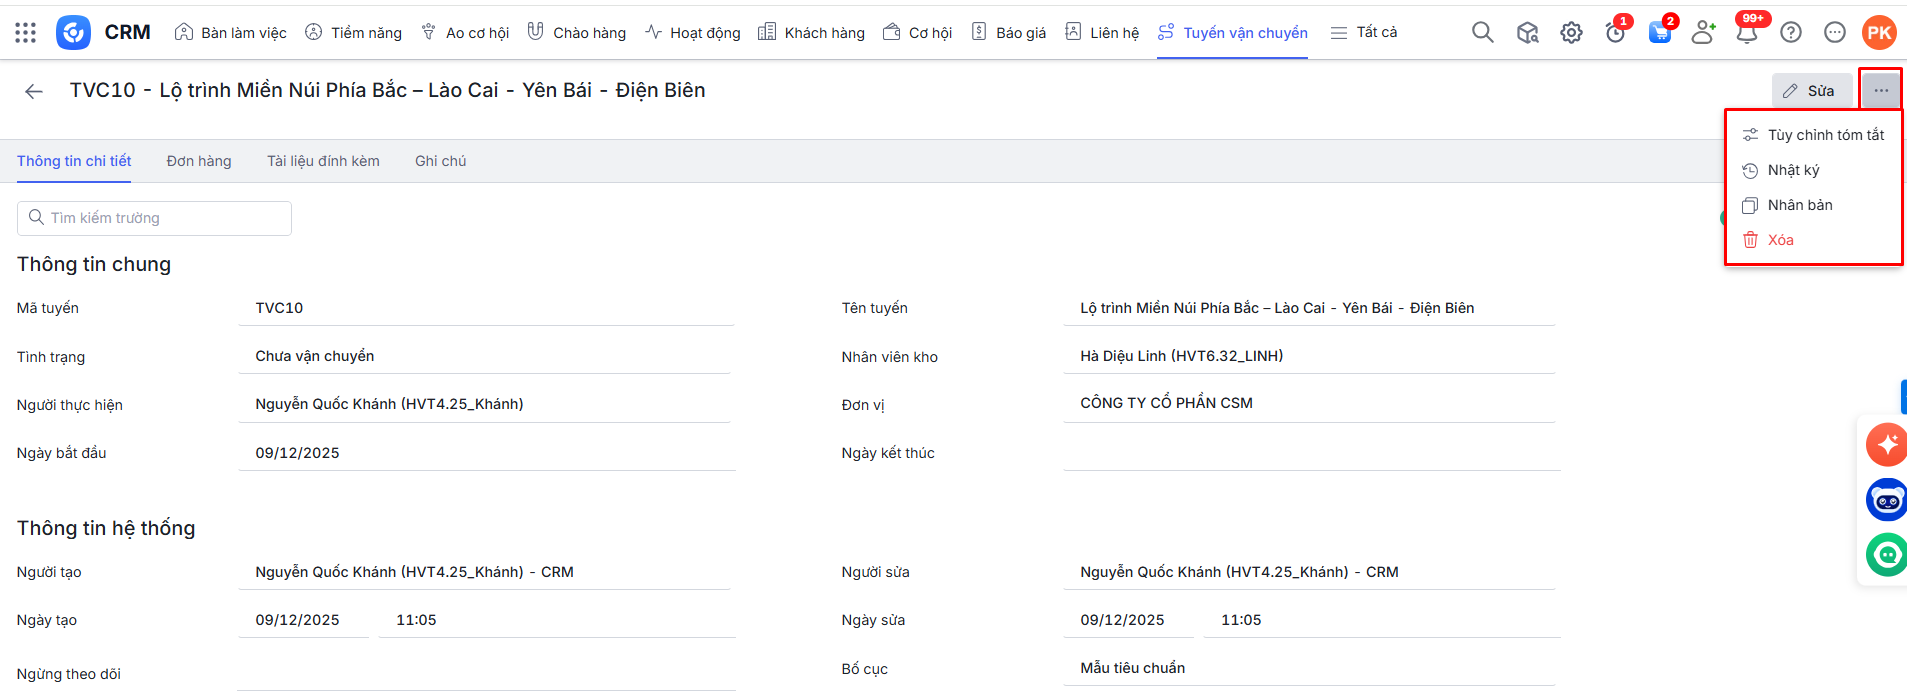The height and width of the screenshot is (695, 1907).
Task: Select Nhân bản from the dropdown menu
Action: [1799, 205]
